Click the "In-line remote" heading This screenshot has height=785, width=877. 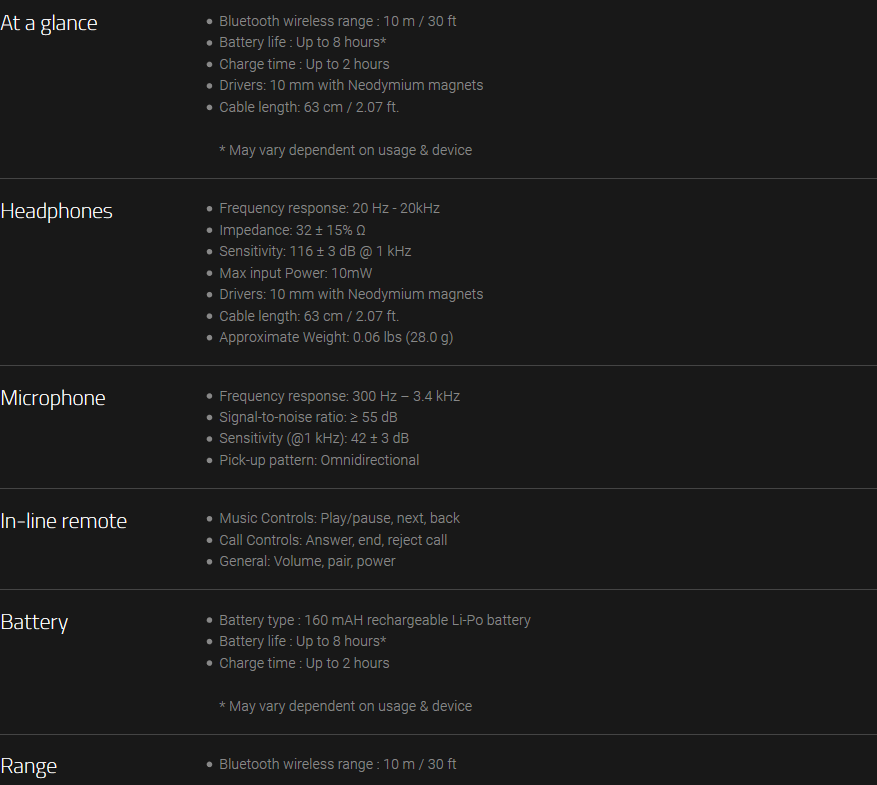point(63,521)
